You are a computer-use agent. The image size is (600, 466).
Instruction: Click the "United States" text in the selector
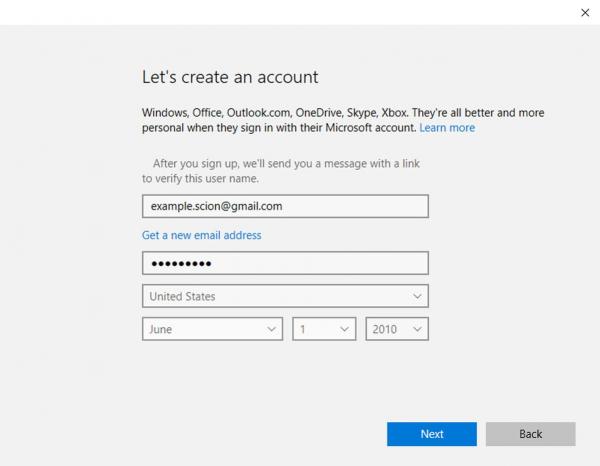coord(182,296)
